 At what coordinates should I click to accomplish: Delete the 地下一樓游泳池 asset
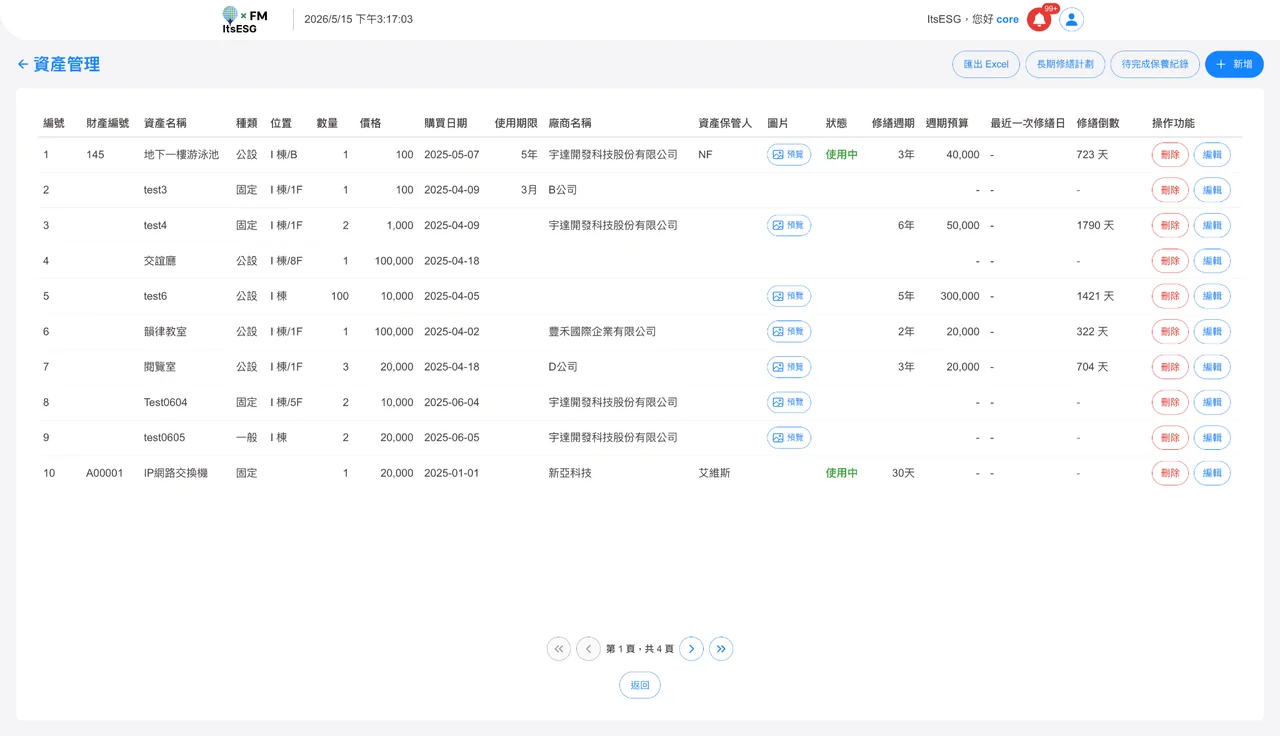click(1170, 155)
